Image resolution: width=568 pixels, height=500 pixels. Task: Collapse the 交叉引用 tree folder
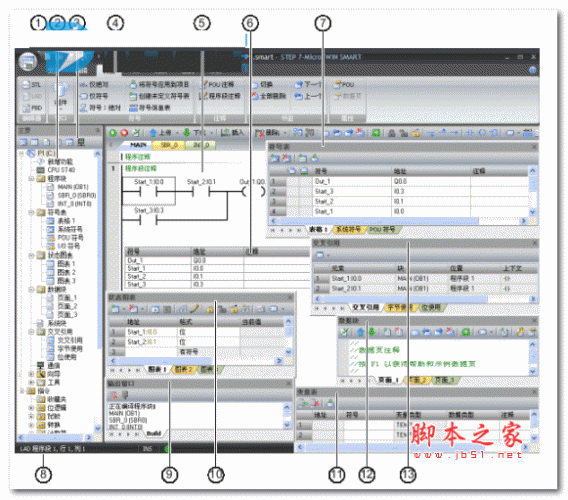tap(32, 332)
